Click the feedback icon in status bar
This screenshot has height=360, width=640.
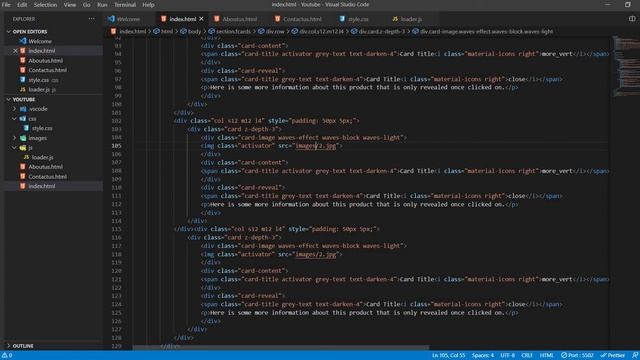pos(635,356)
